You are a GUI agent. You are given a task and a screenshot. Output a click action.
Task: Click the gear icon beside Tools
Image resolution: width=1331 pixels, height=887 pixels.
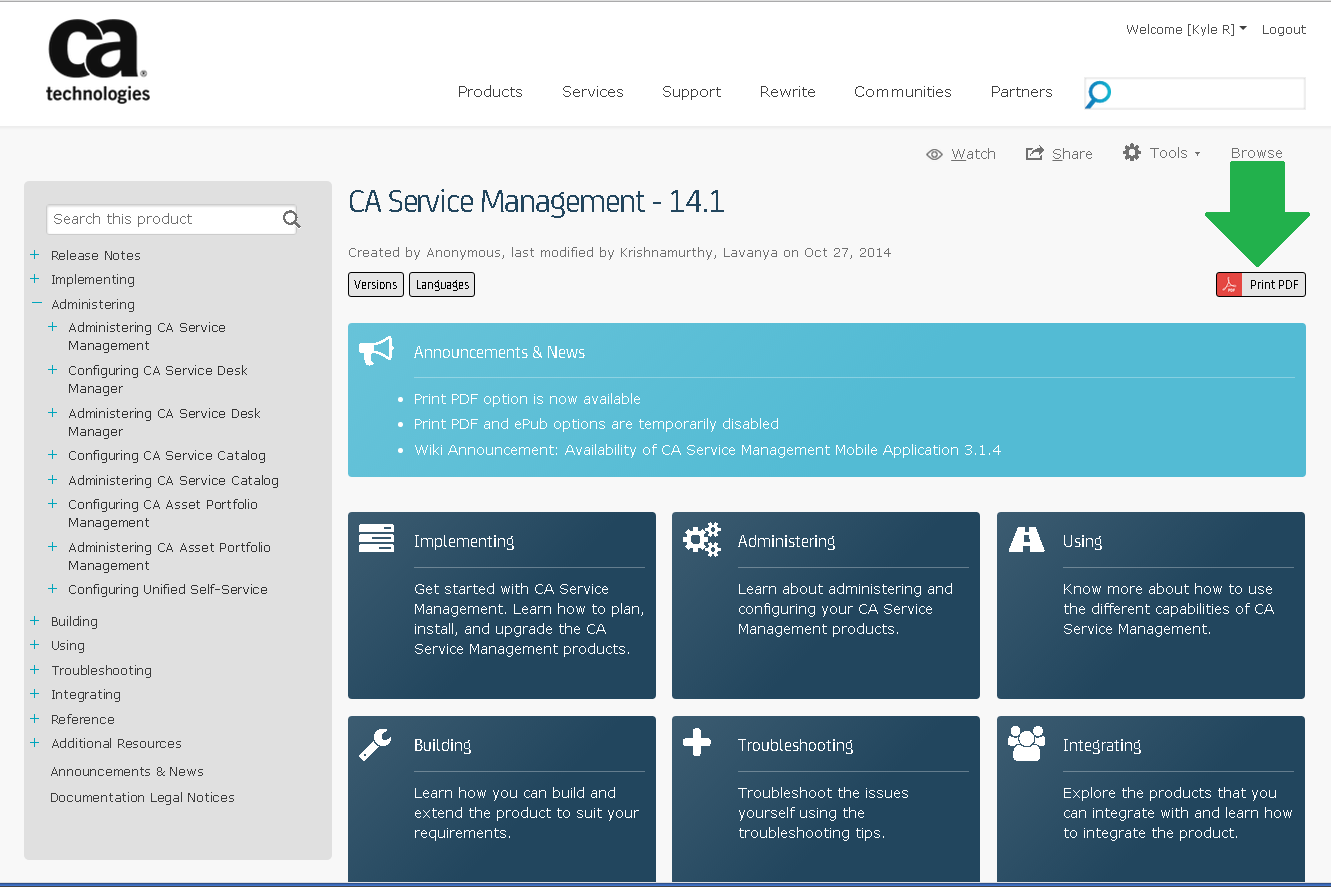[1132, 152]
